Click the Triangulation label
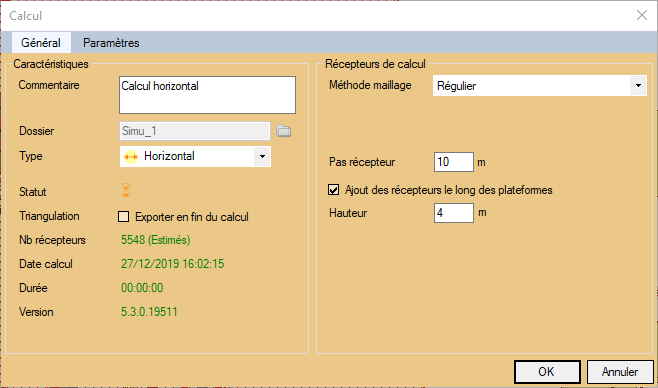The image size is (658, 388). pyautogui.click(x=49, y=216)
